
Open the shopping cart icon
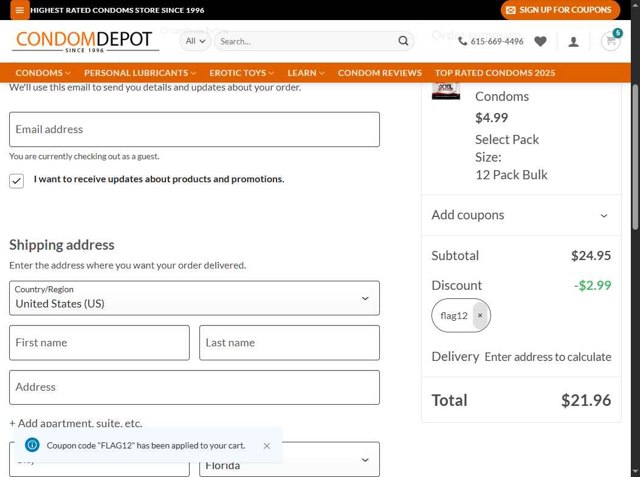[x=611, y=41]
